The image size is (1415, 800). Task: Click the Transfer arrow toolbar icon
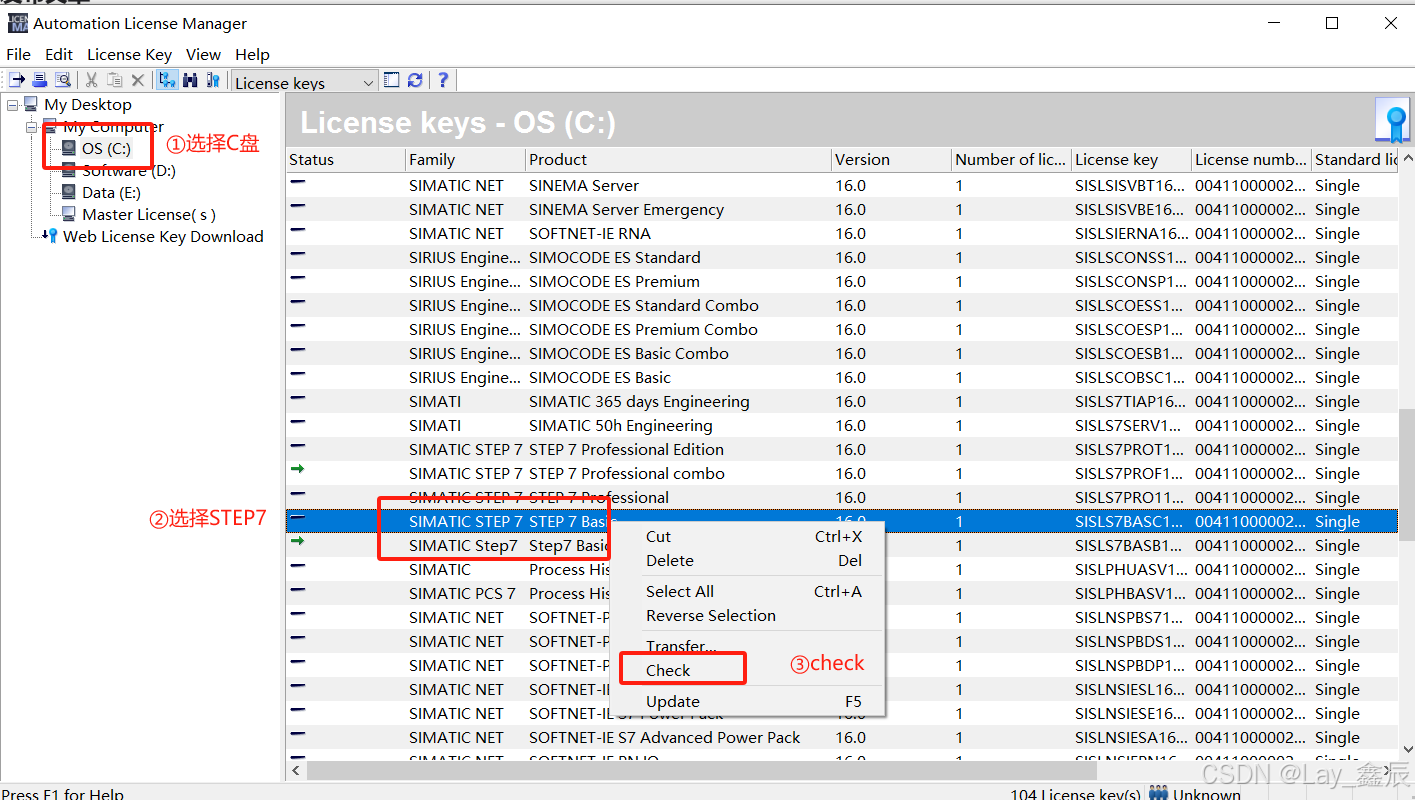[x=18, y=80]
